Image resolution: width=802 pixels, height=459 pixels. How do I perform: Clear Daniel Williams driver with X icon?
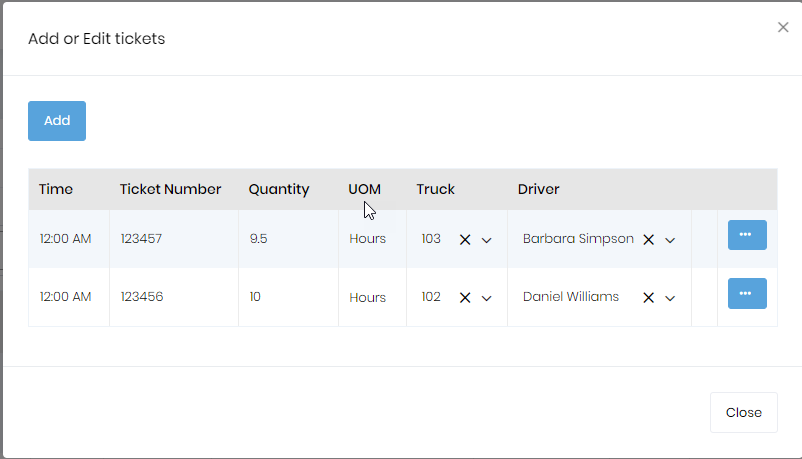click(x=649, y=298)
